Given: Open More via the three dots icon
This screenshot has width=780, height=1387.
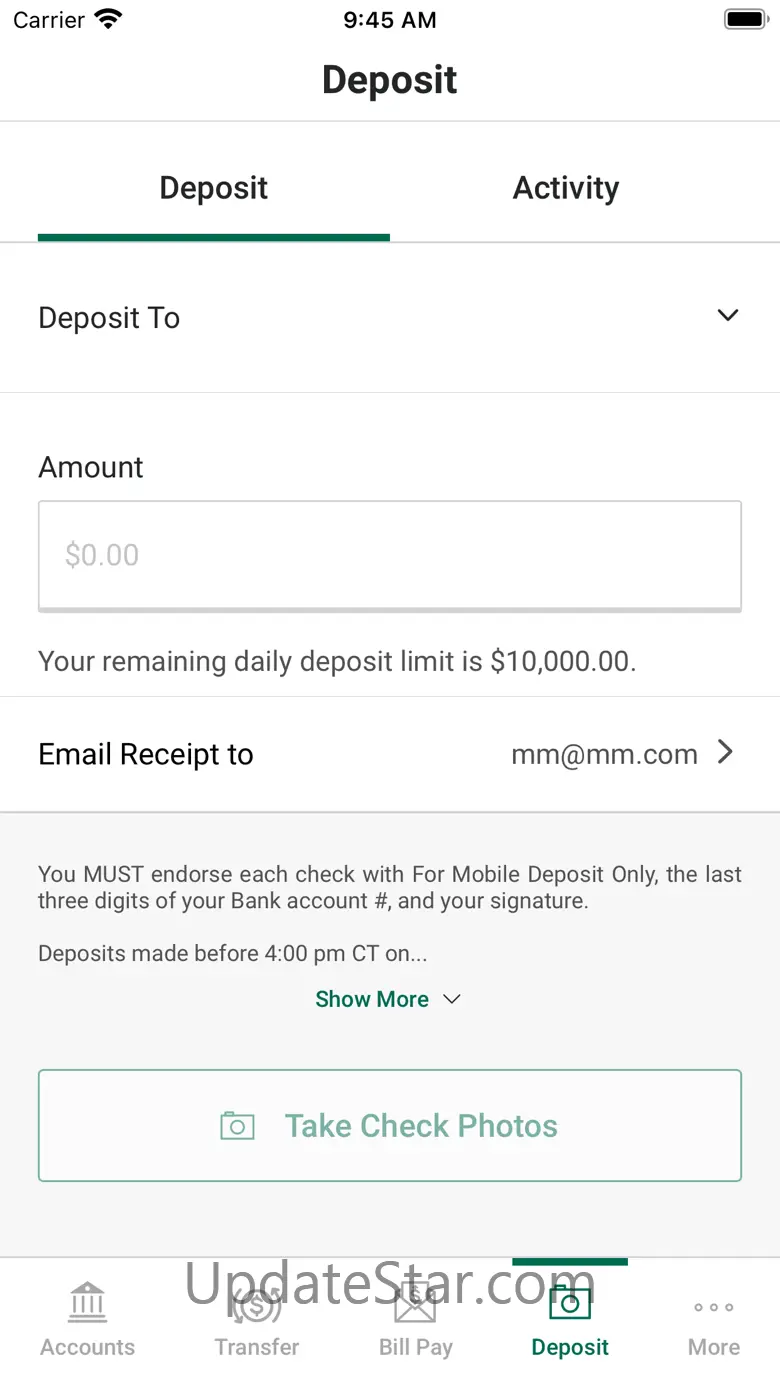Looking at the screenshot, I should (714, 1307).
